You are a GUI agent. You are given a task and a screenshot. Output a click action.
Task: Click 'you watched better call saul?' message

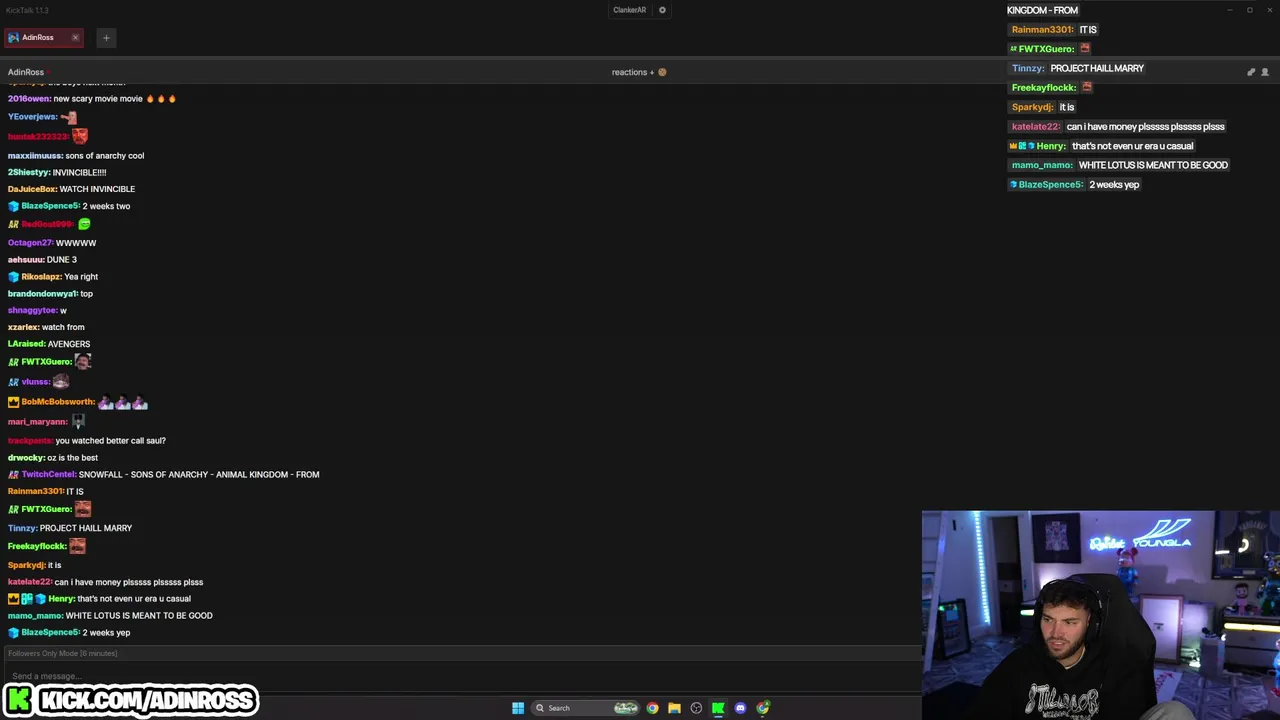111,441
